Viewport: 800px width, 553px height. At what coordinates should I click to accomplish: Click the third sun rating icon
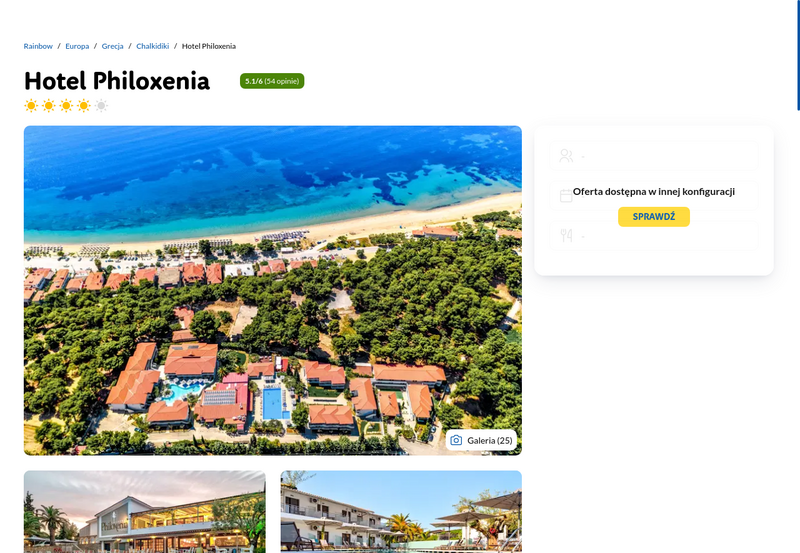click(66, 106)
